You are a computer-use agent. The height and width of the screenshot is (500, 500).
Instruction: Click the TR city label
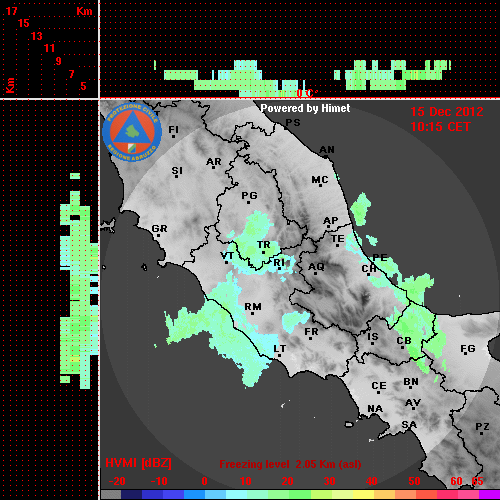[263, 245]
